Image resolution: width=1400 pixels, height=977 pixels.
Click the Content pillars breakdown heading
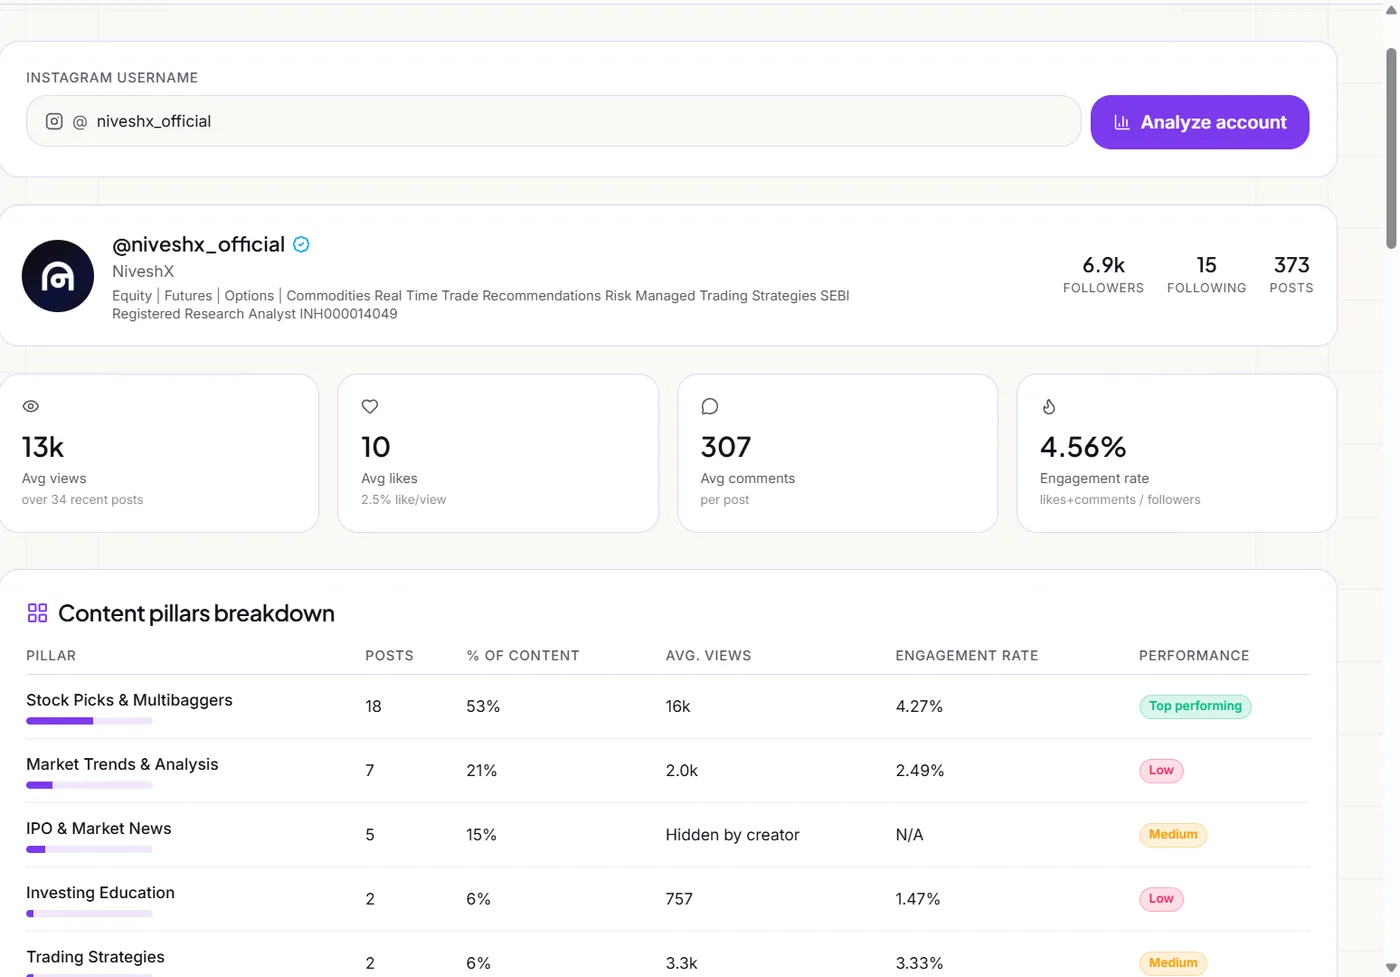click(196, 613)
